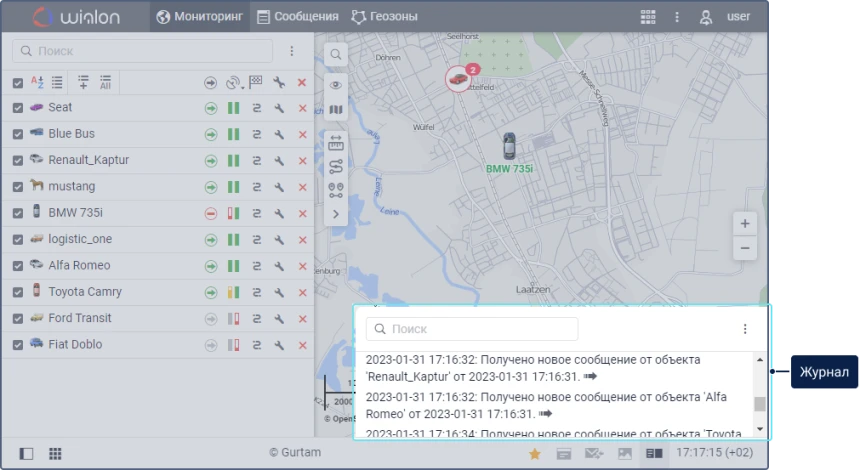The image size is (860, 470).
Task: Select the Alfa Romeo unit name
Action: 79,265
